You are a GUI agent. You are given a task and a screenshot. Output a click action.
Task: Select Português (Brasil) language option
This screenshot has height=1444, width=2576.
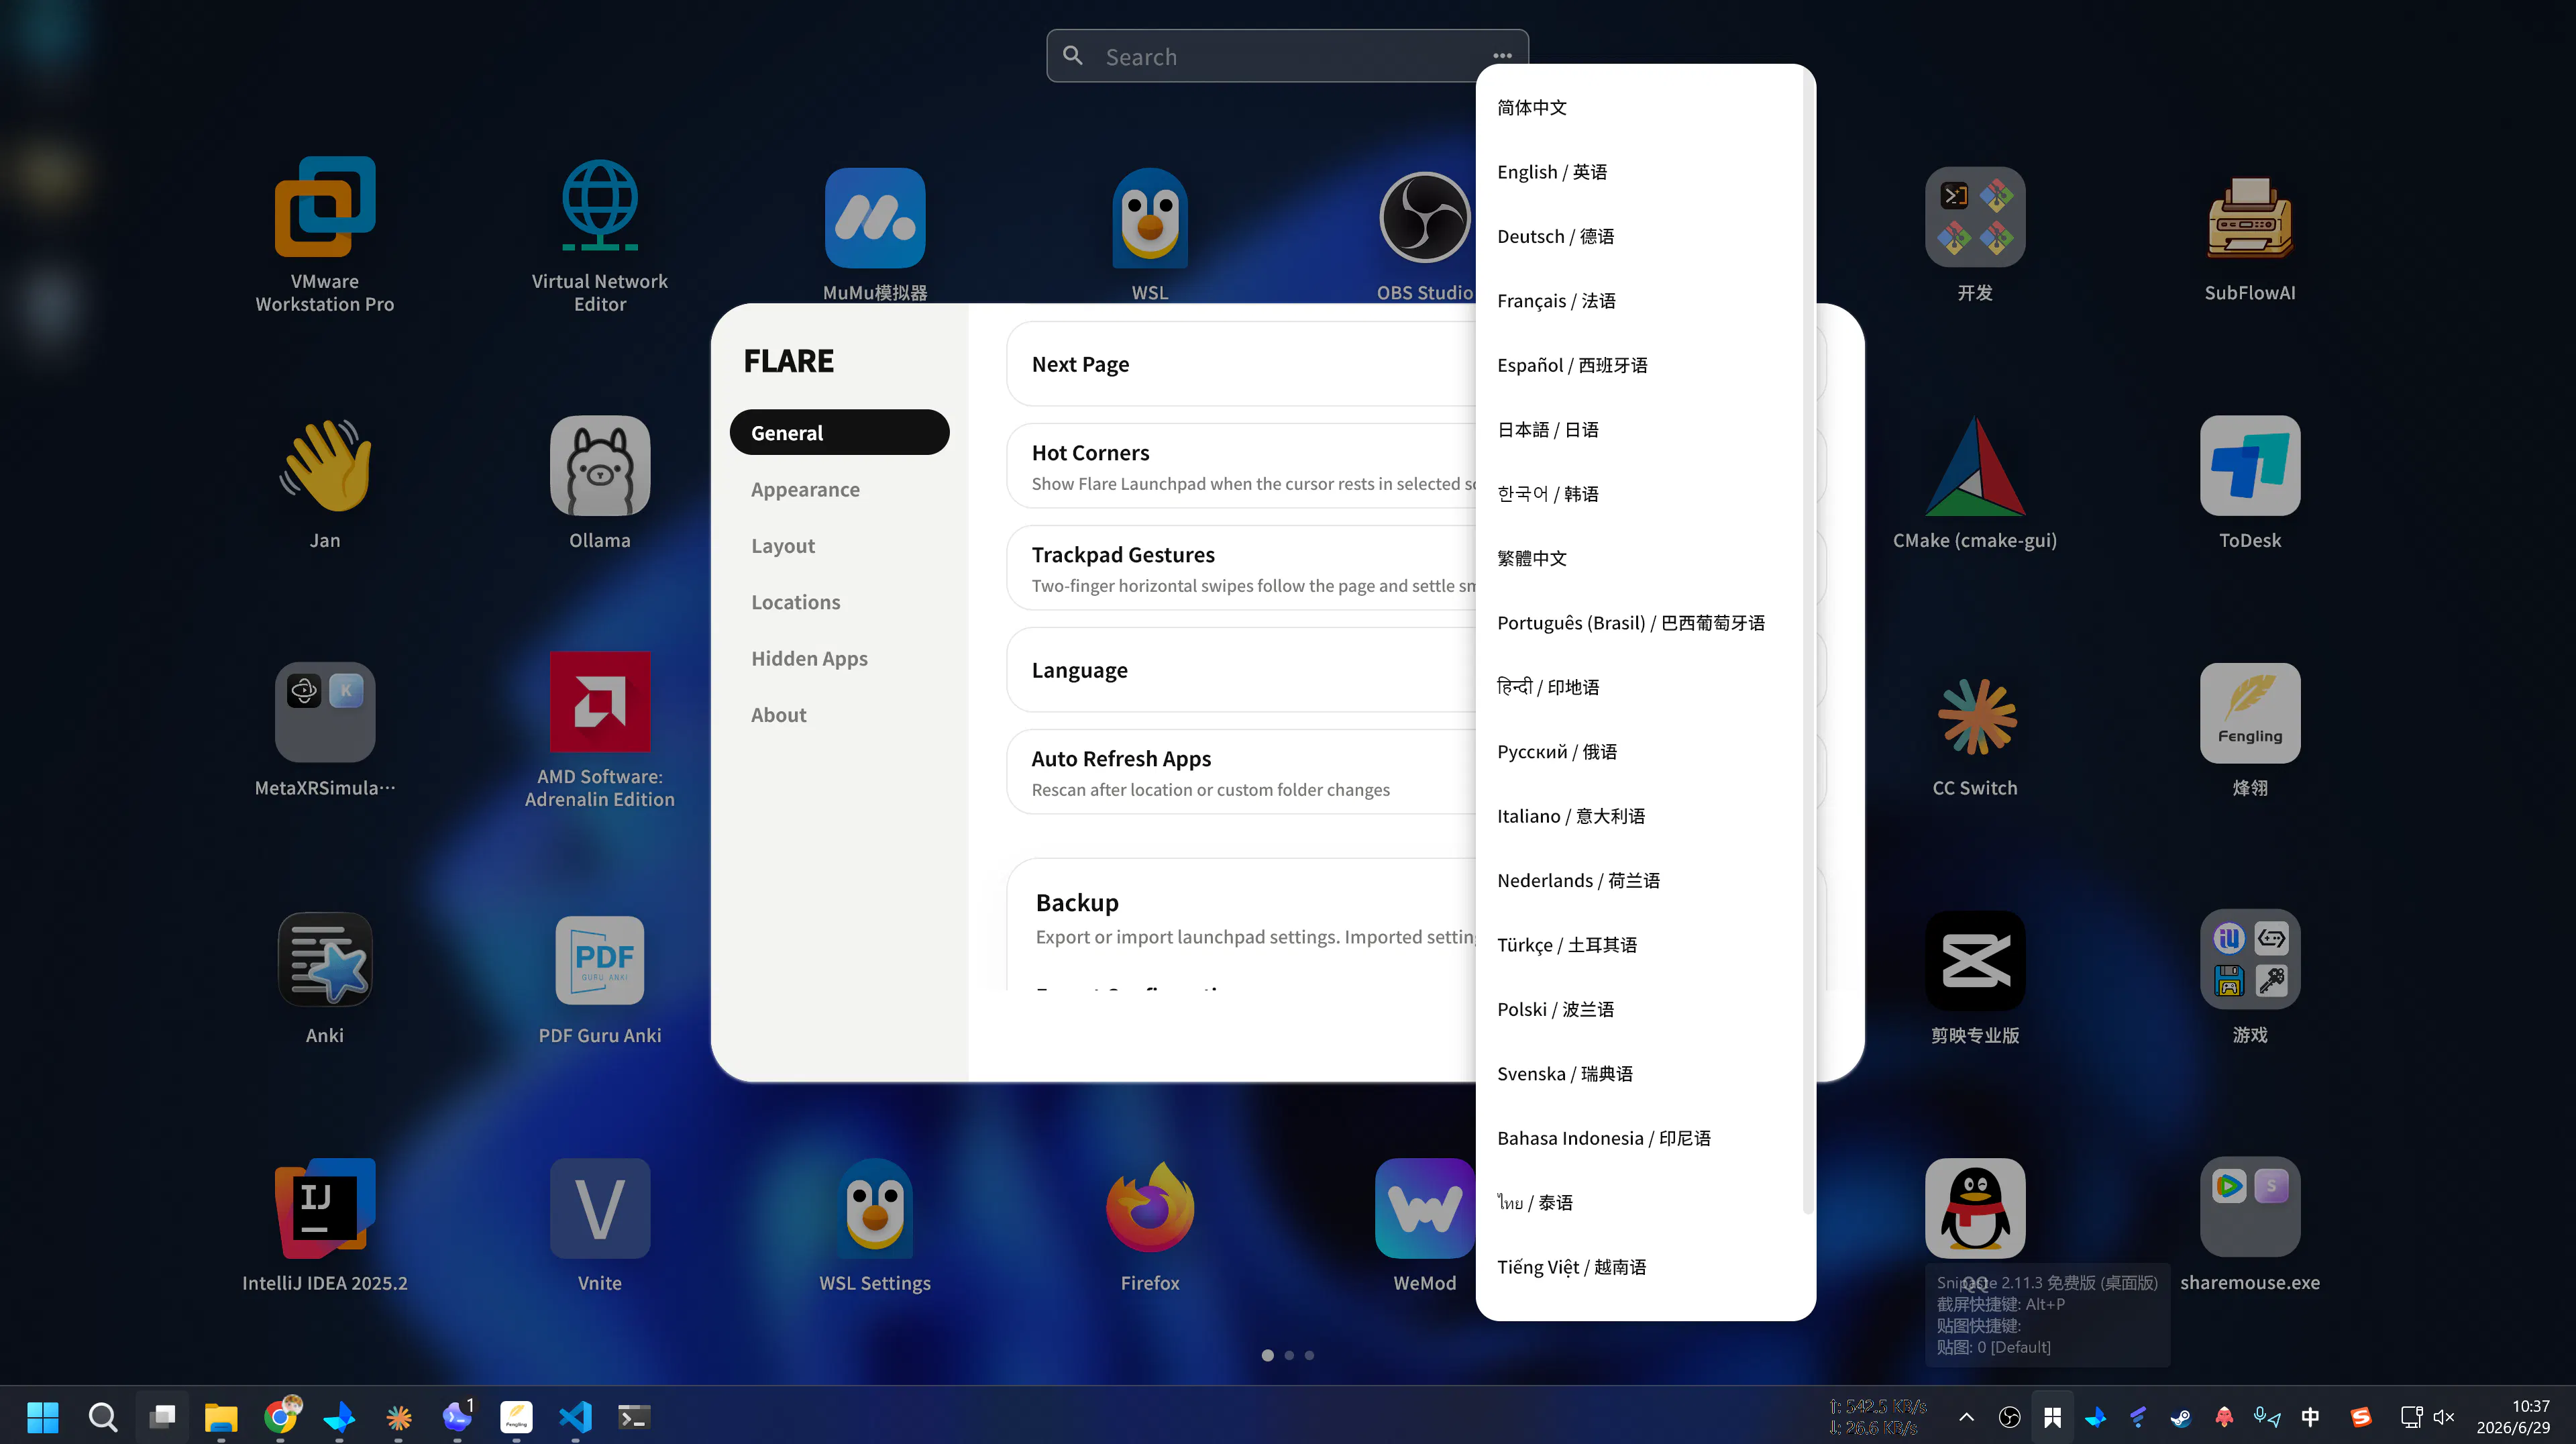[x=1640, y=623]
